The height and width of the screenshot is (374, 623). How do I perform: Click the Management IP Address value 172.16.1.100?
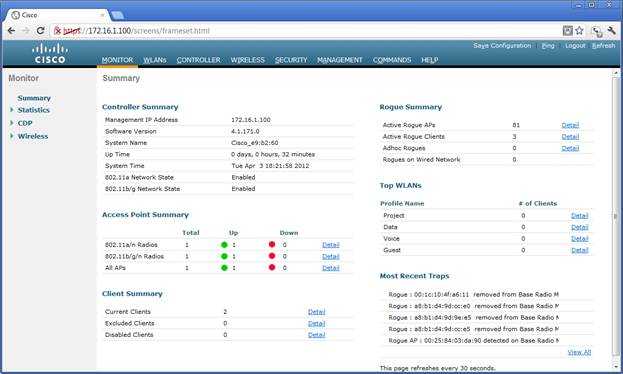click(x=251, y=120)
